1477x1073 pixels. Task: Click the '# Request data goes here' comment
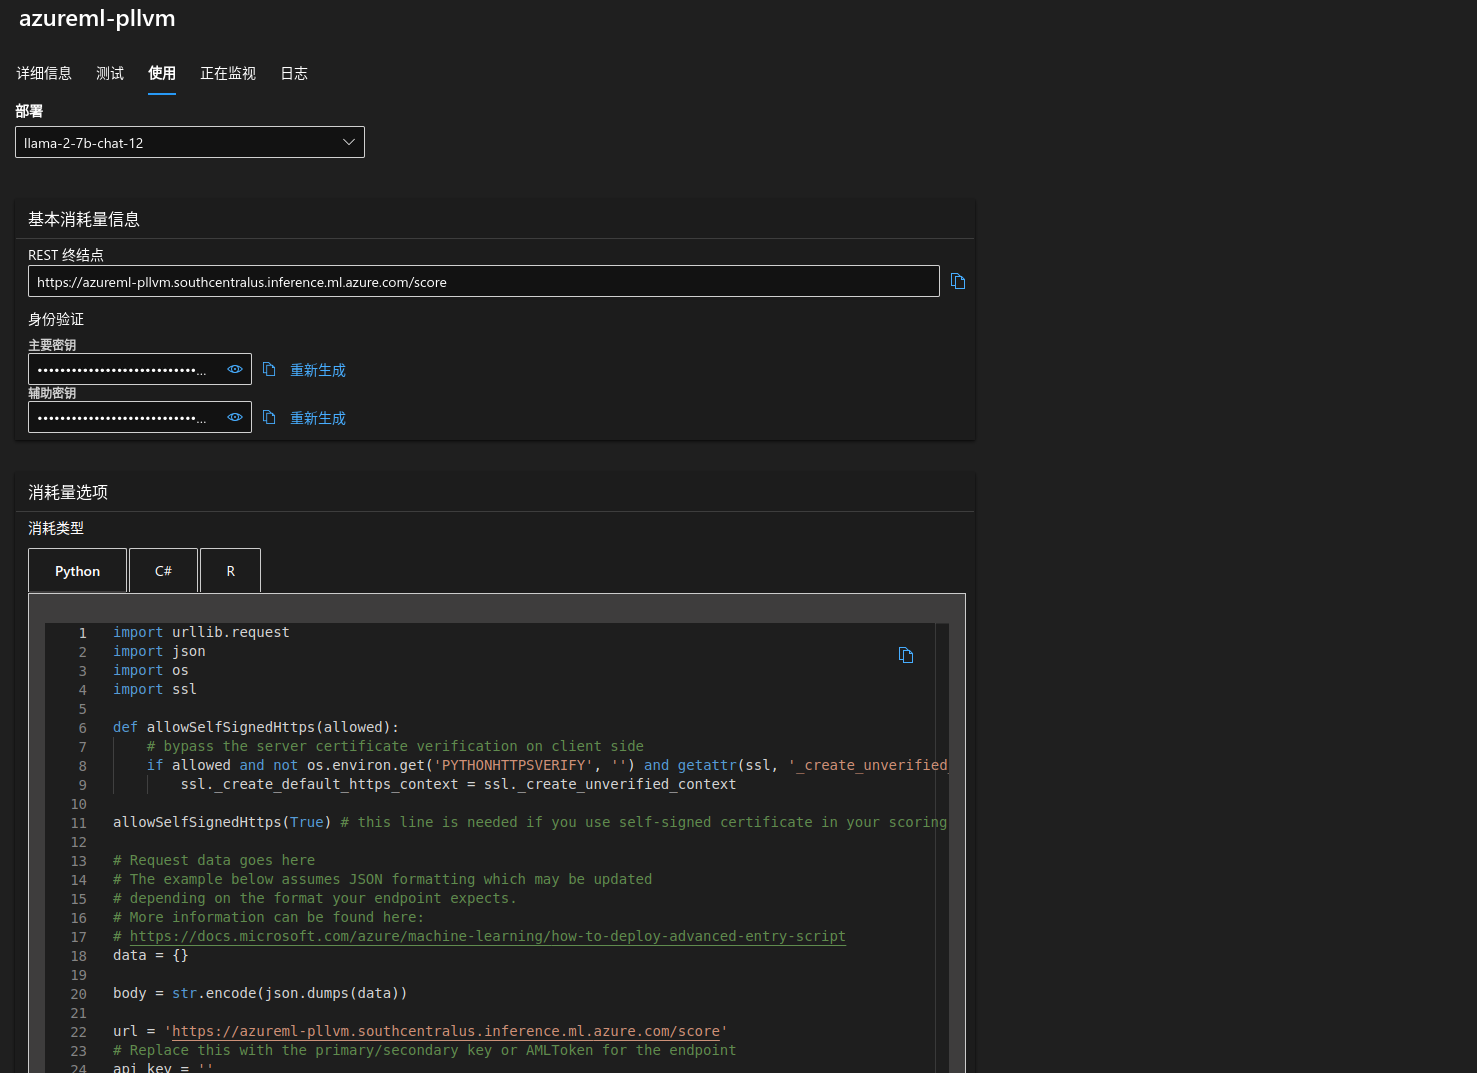tap(214, 860)
